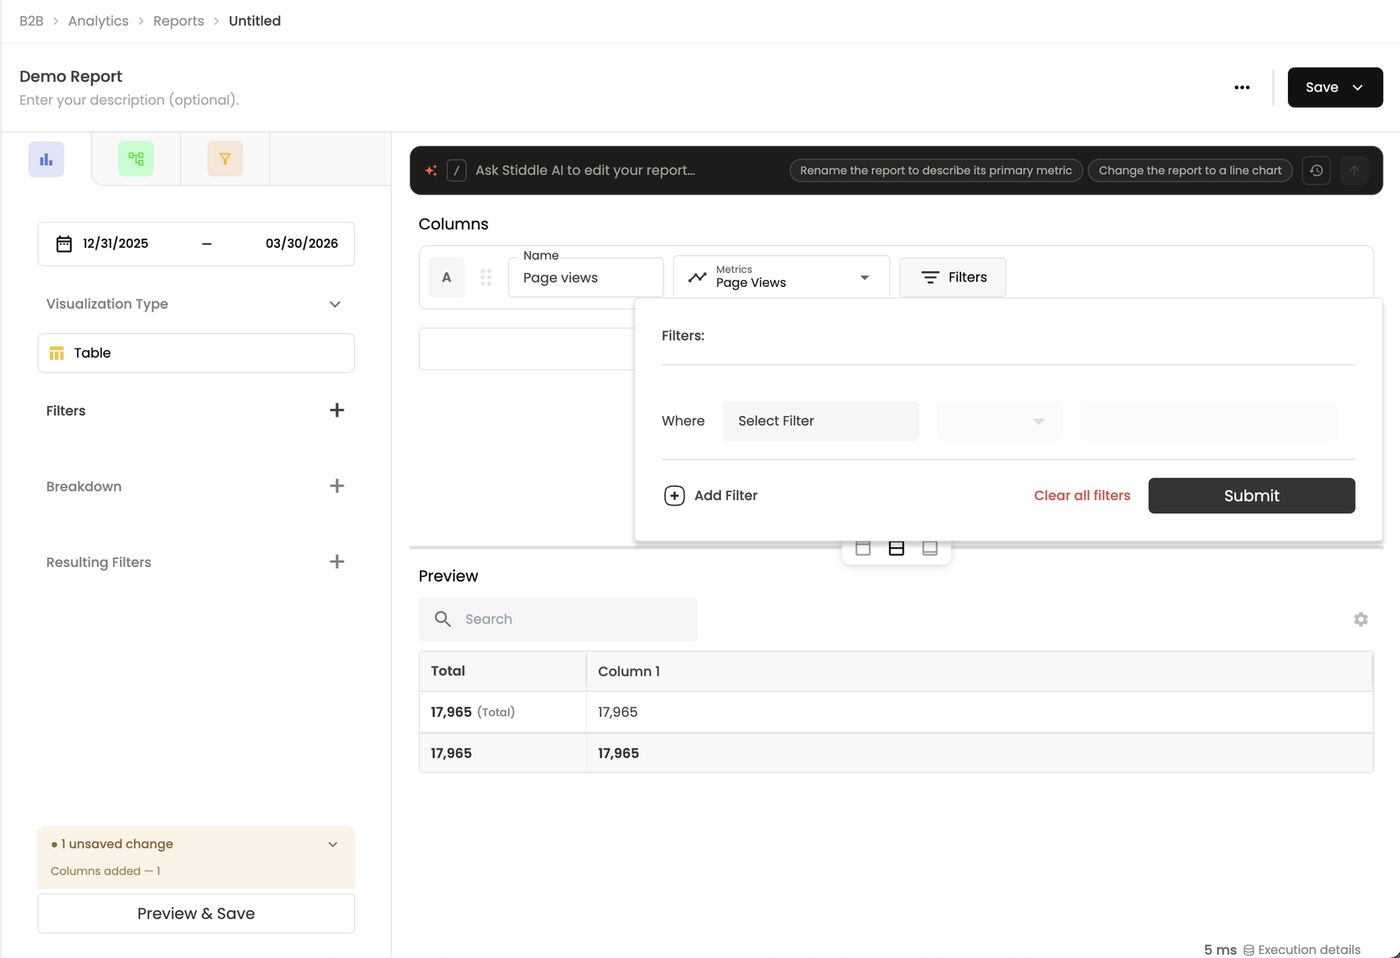Open the AI prompt history clock icon
The width and height of the screenshot is (1400, 958).
1316,171
